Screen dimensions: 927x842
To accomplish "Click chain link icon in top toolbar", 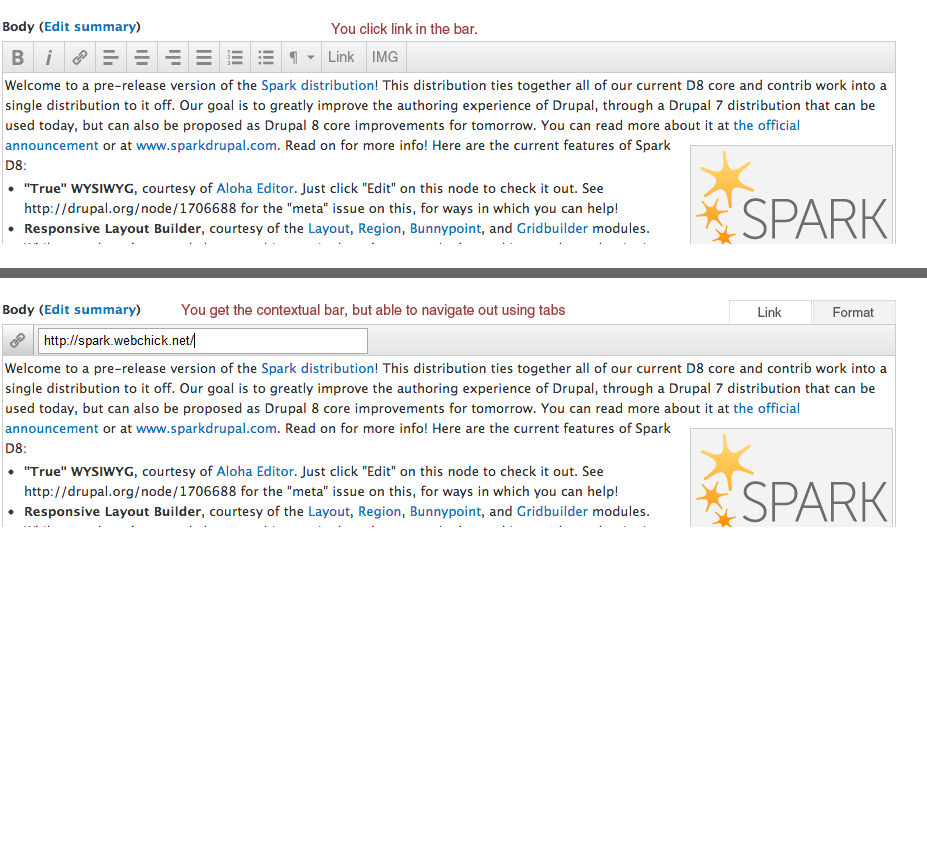I will pyautogui.click(x=80, y=57).
